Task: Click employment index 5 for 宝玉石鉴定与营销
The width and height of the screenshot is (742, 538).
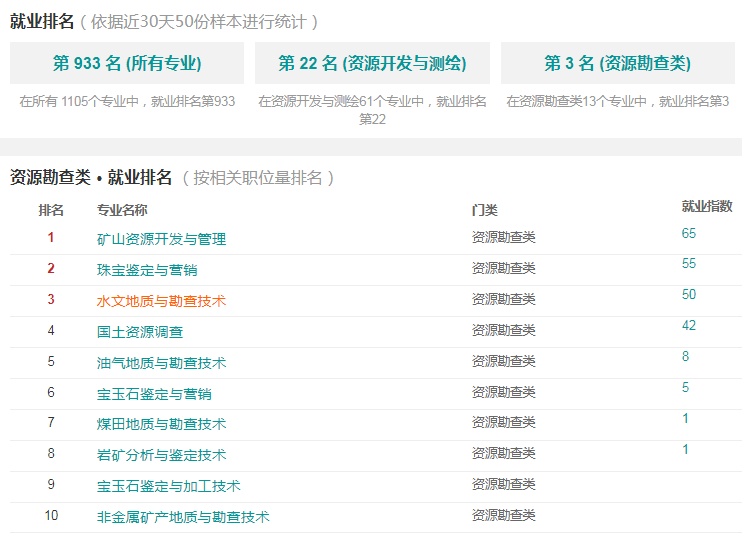Action: click(x=685, y=388)
